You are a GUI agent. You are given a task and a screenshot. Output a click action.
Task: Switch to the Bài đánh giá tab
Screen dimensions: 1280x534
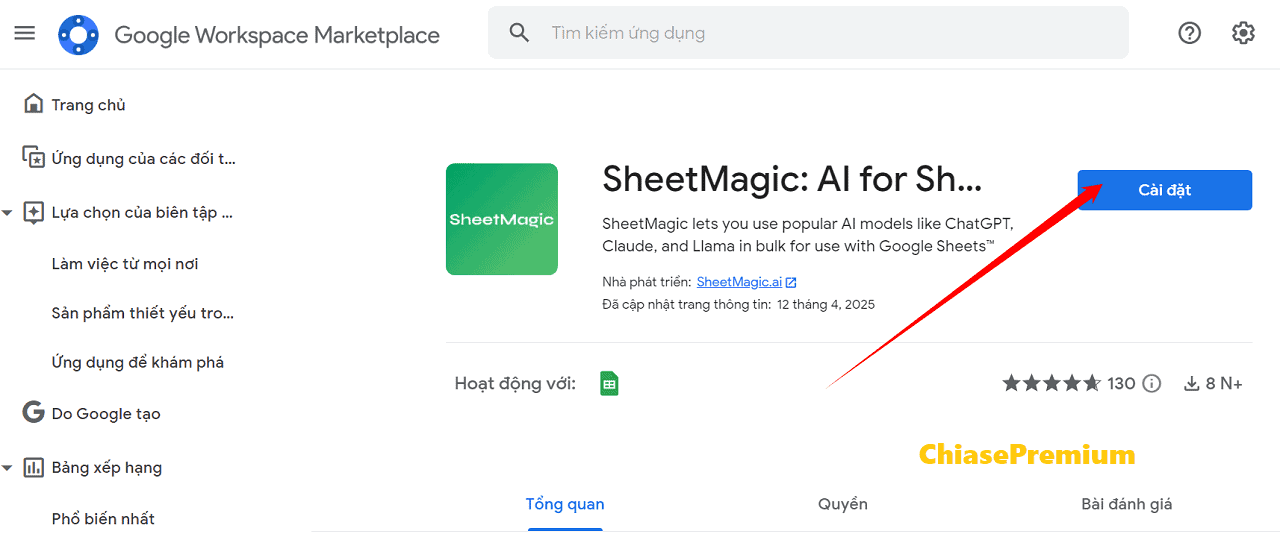tap(1127, 504)
